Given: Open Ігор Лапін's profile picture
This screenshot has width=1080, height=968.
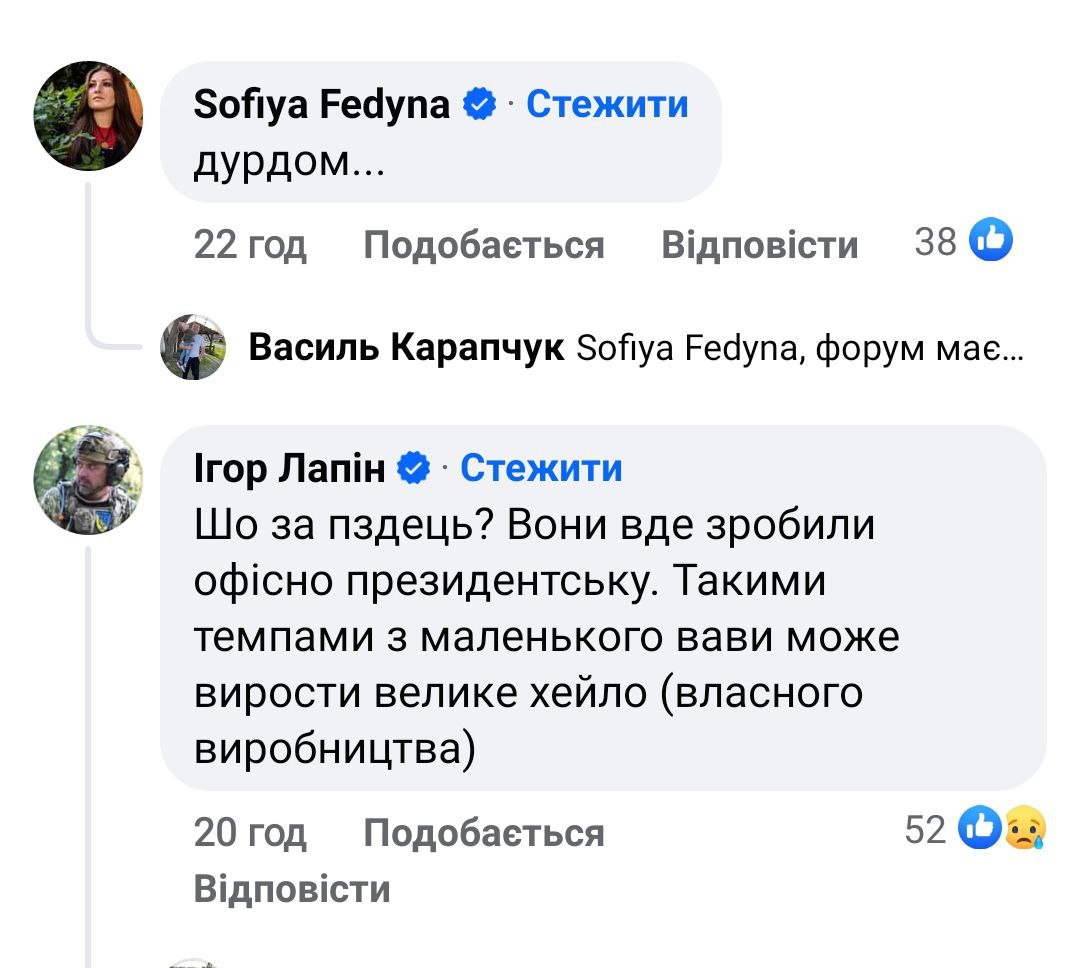Looking at the screenshot, I should 89,480.
